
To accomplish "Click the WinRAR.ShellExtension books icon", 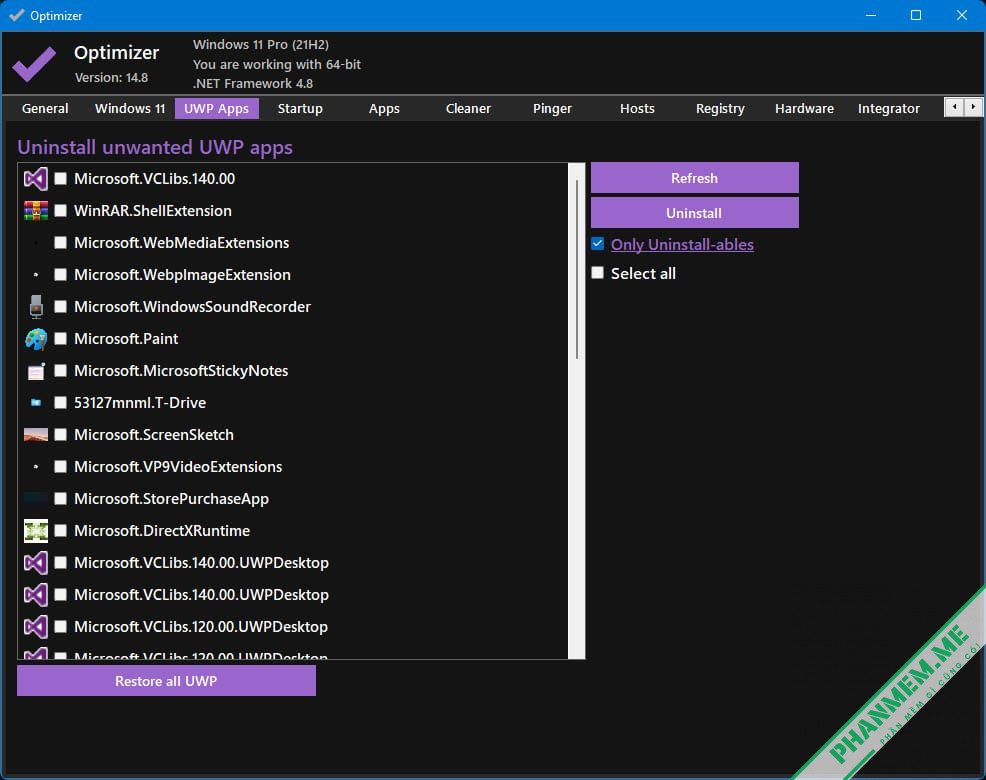I will [36, 211].
